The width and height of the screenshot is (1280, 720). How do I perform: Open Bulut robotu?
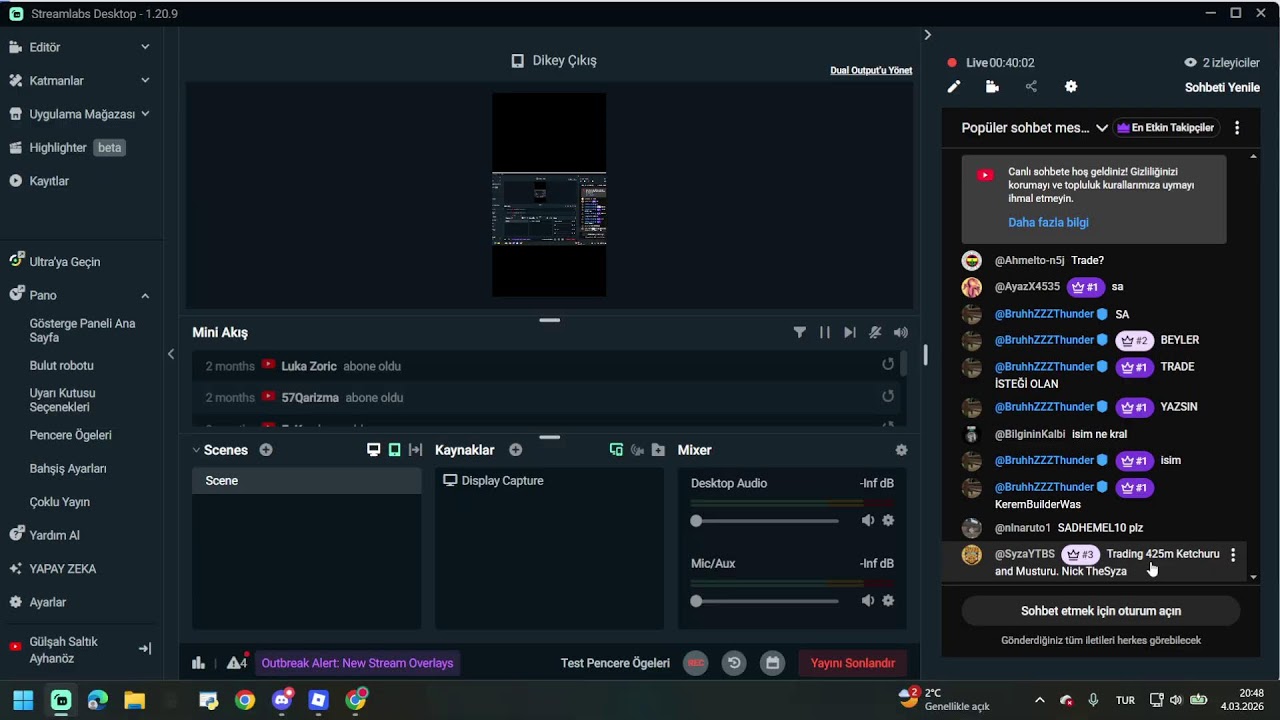pos(62,366)
